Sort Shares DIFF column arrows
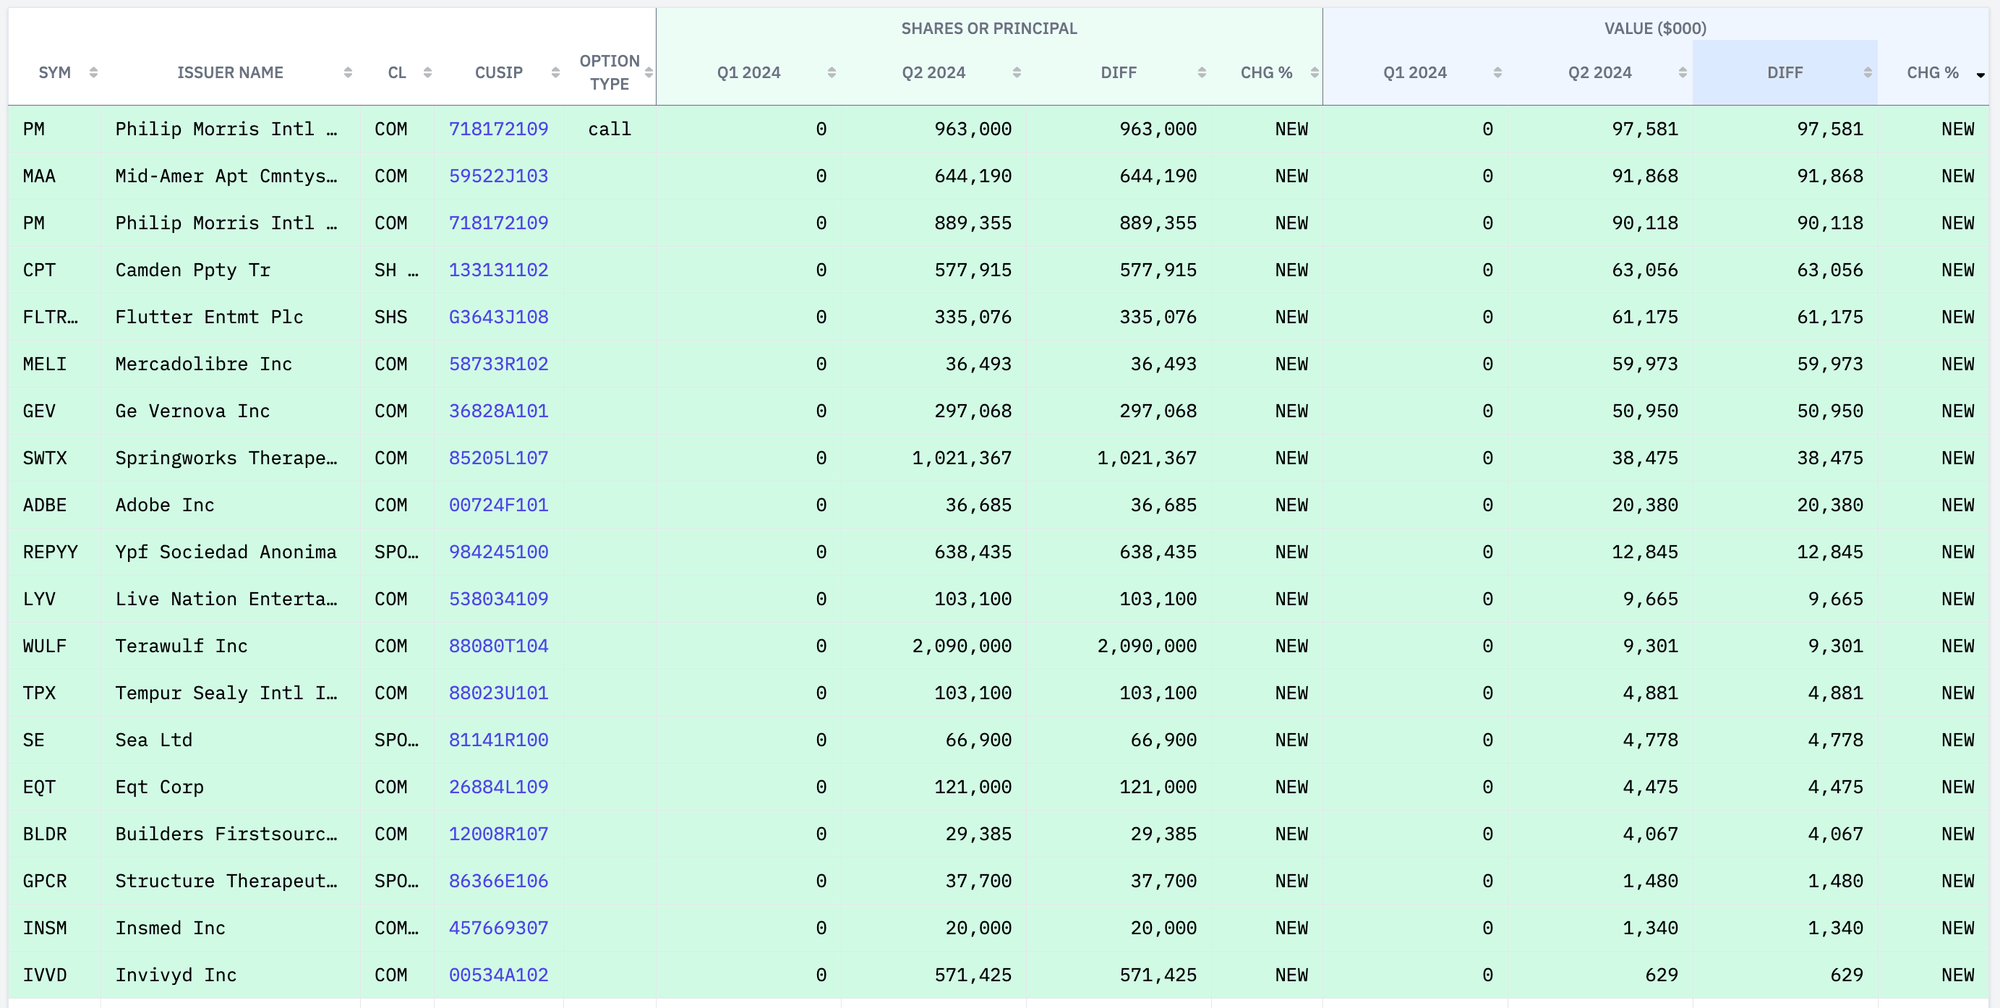The width and height of the screenshot is (2000, 1008). pyautogui.click(x=1202, y=73)
